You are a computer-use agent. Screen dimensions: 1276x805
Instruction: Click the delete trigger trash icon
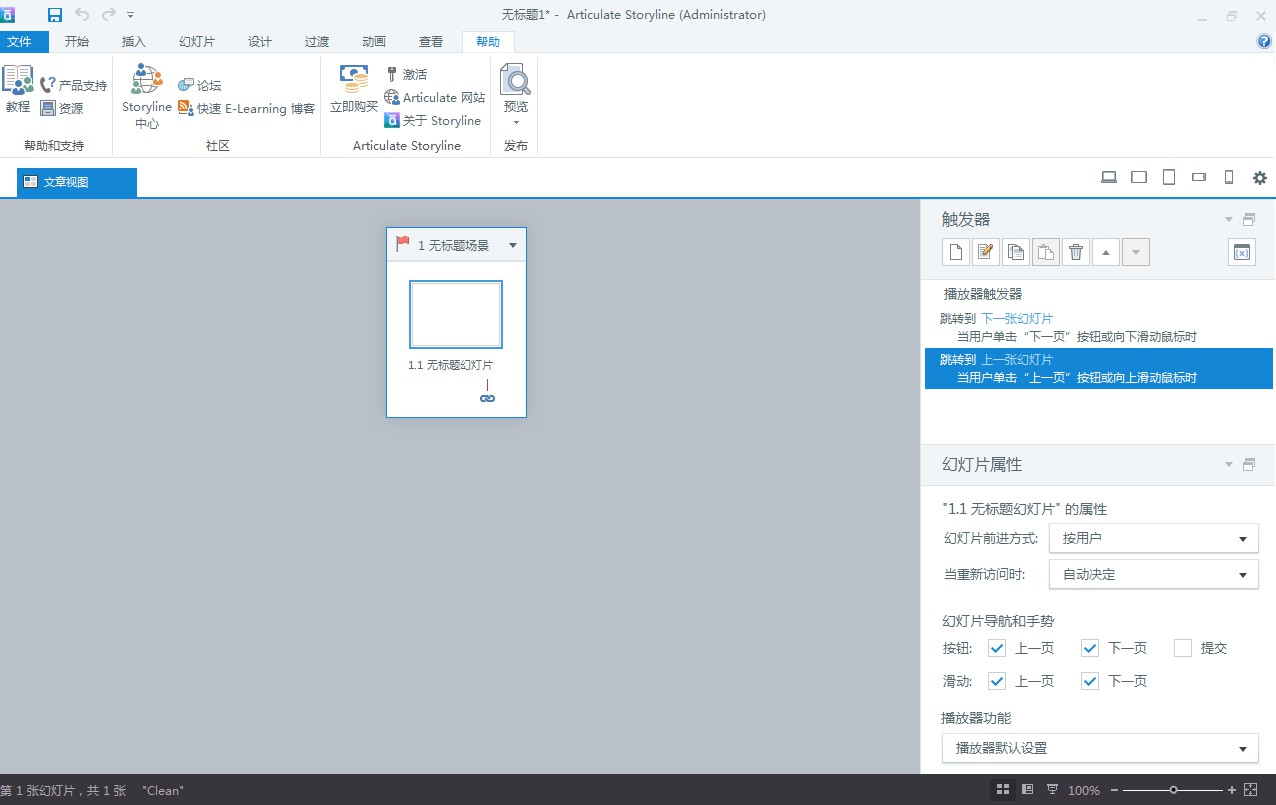[1076, 252]
